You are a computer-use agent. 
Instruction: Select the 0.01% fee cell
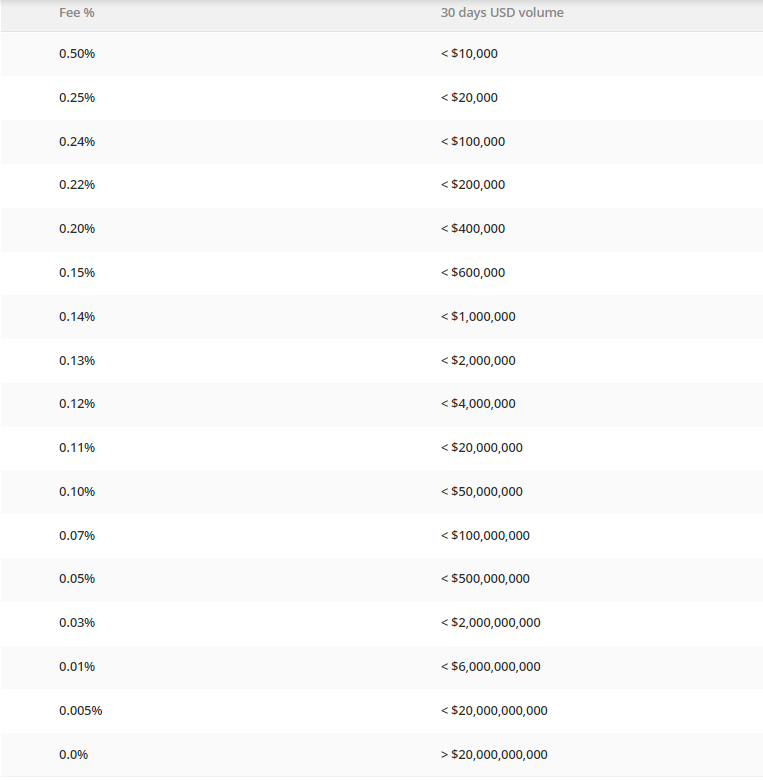77,667
